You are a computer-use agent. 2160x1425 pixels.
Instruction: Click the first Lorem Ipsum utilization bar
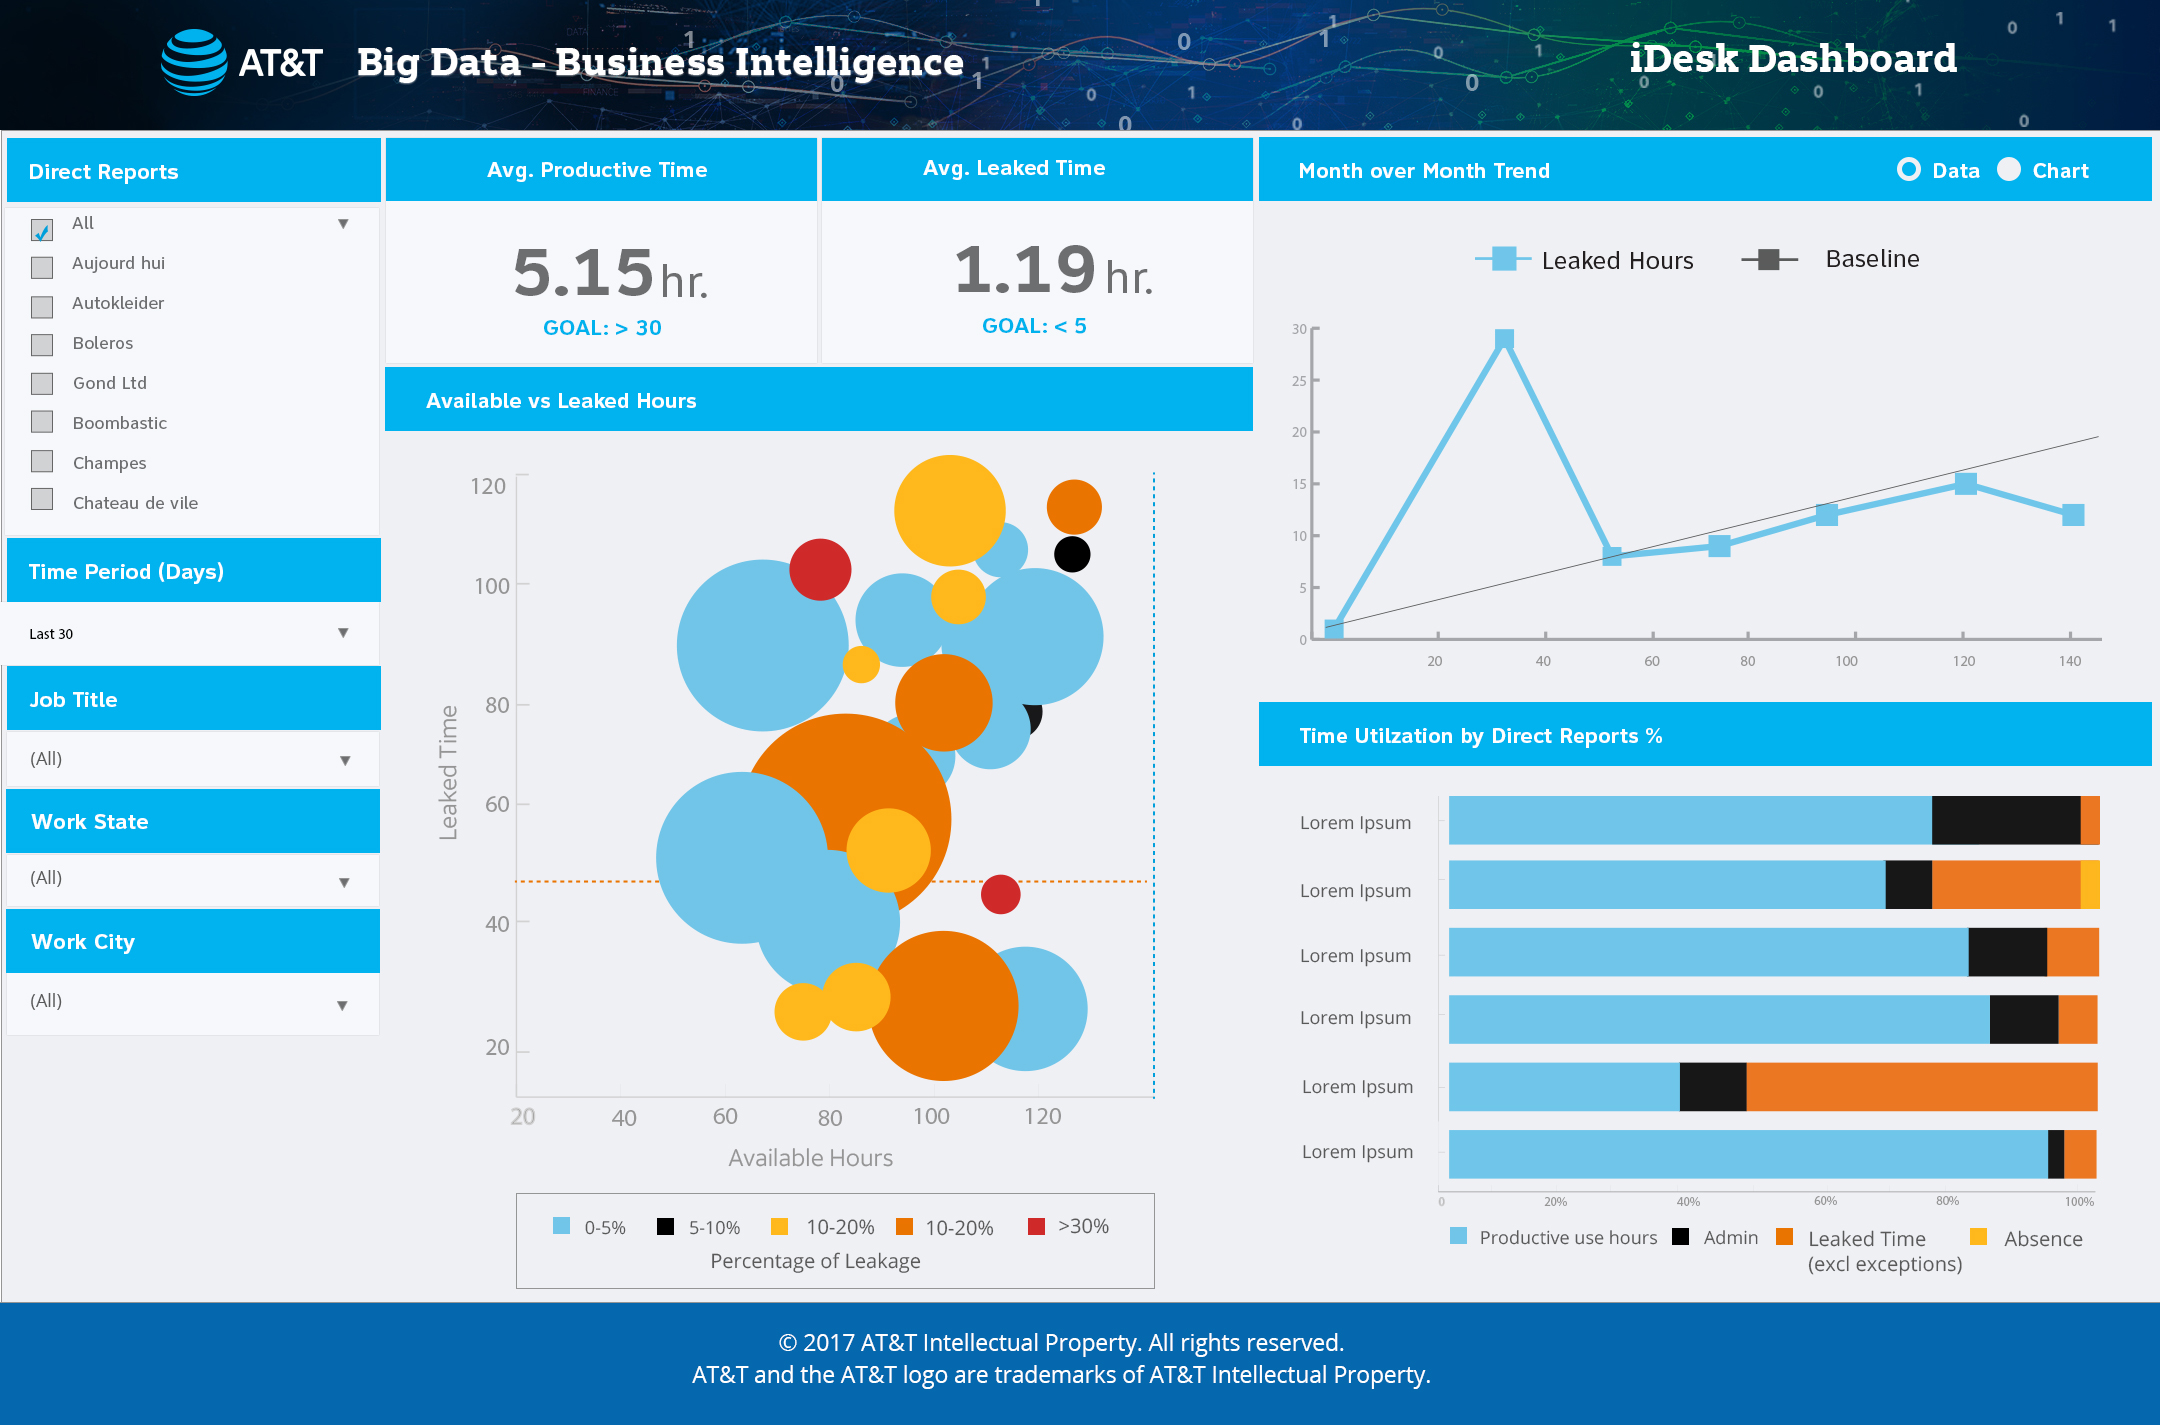(x=1690, y=821)
